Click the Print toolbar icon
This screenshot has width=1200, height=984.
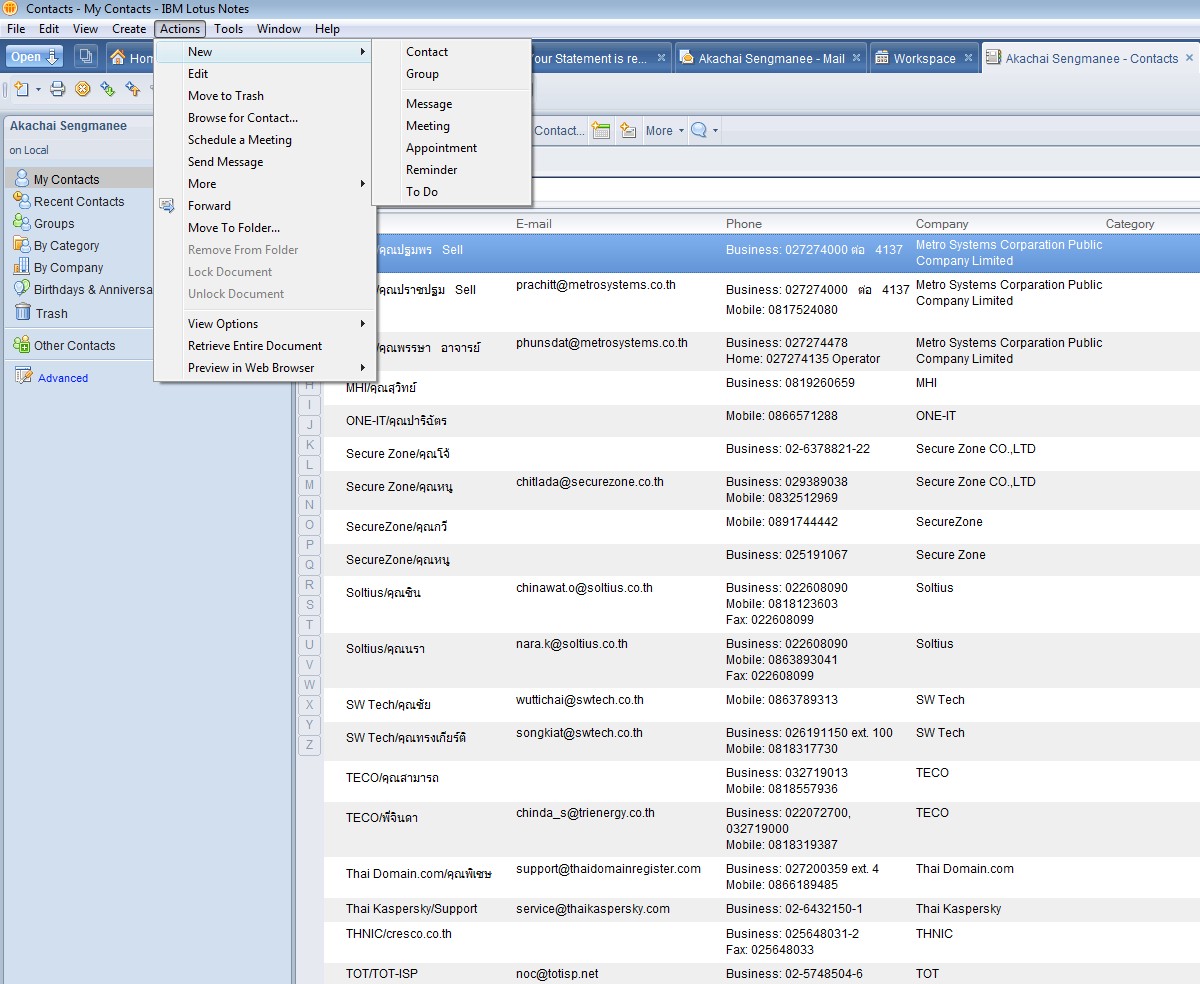click(58, 89)
